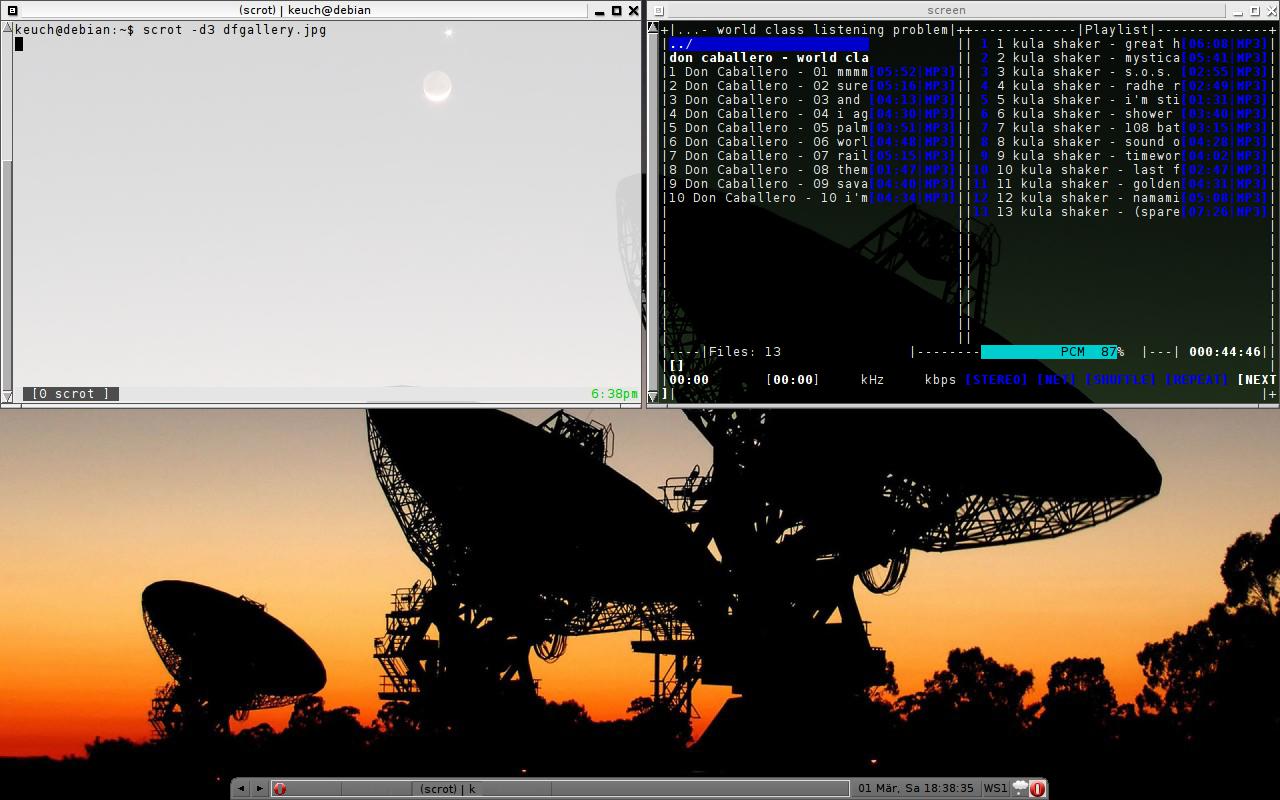The height and width of the screenshot is (800, 1280).
Task: Click the Opera icon in taskbar window list
Action: coord(280,788)
